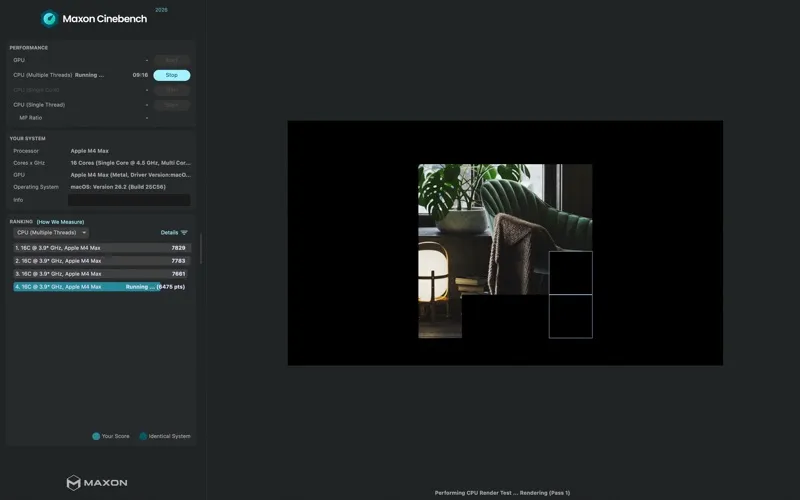800x500 pixels.
Task: Click the MP Ratio label
Action: pyautogui.click(x=31, y=118)
